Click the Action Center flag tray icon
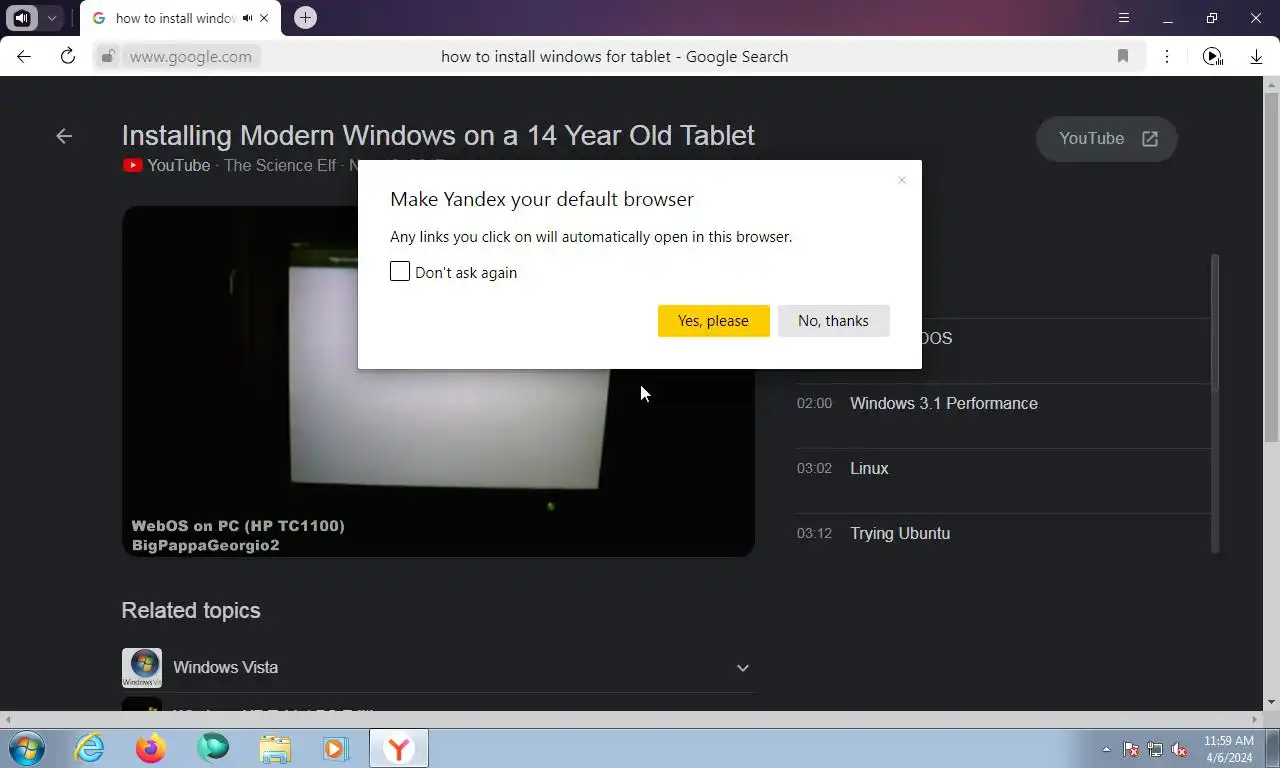The height and width of the screenshot is (768, 1280). [1132, 749]
